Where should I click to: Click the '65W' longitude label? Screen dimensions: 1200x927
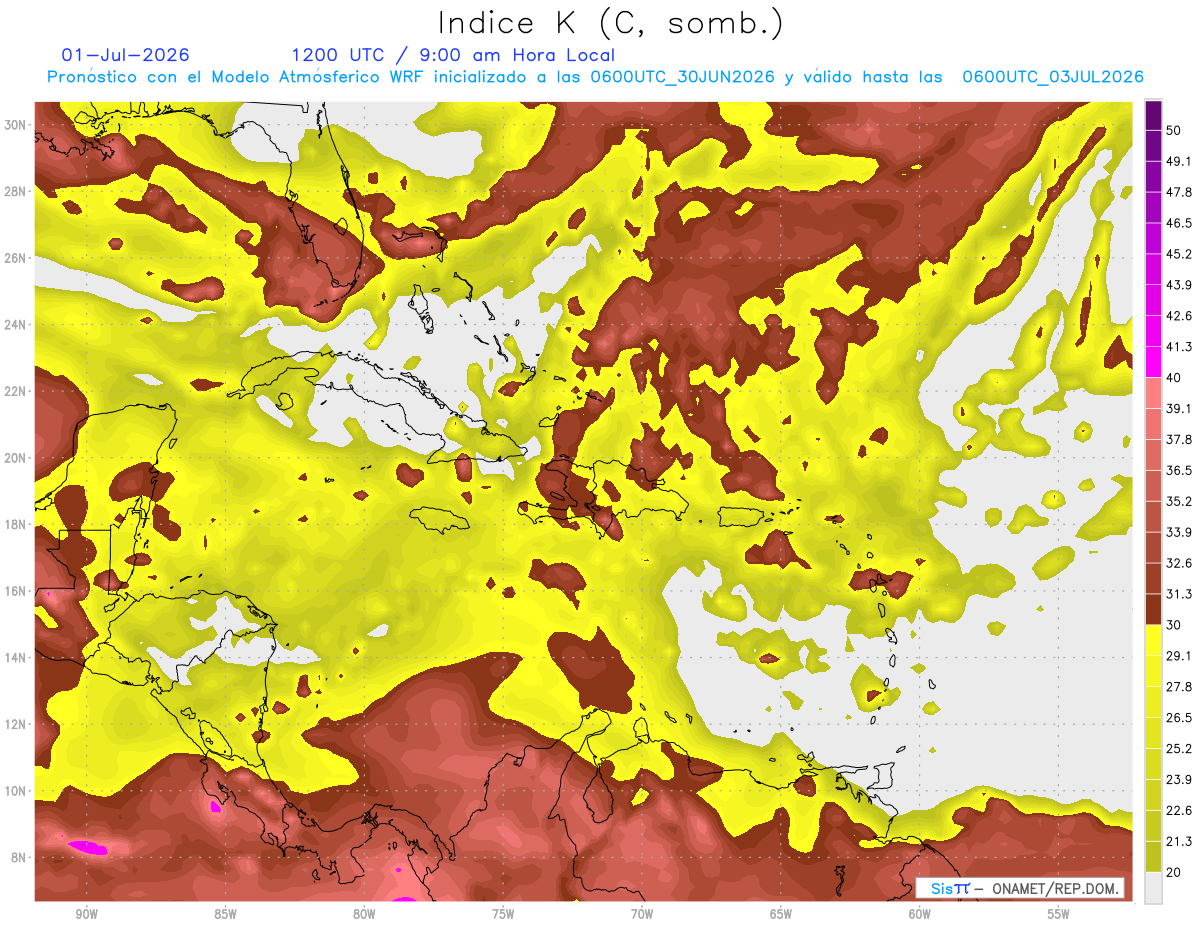click(x=781, y=914)
